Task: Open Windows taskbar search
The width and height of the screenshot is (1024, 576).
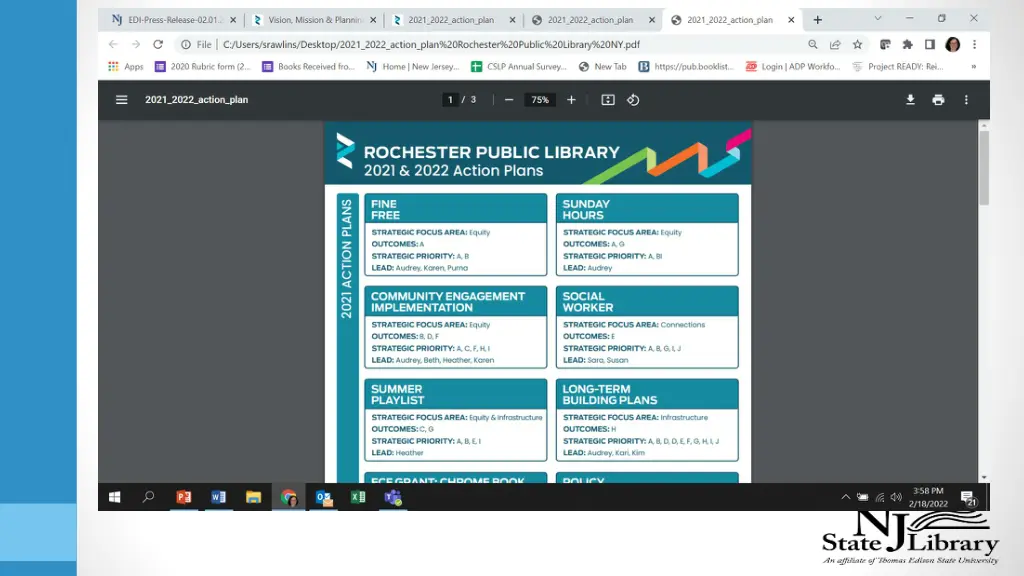Action: coord(149,498)
